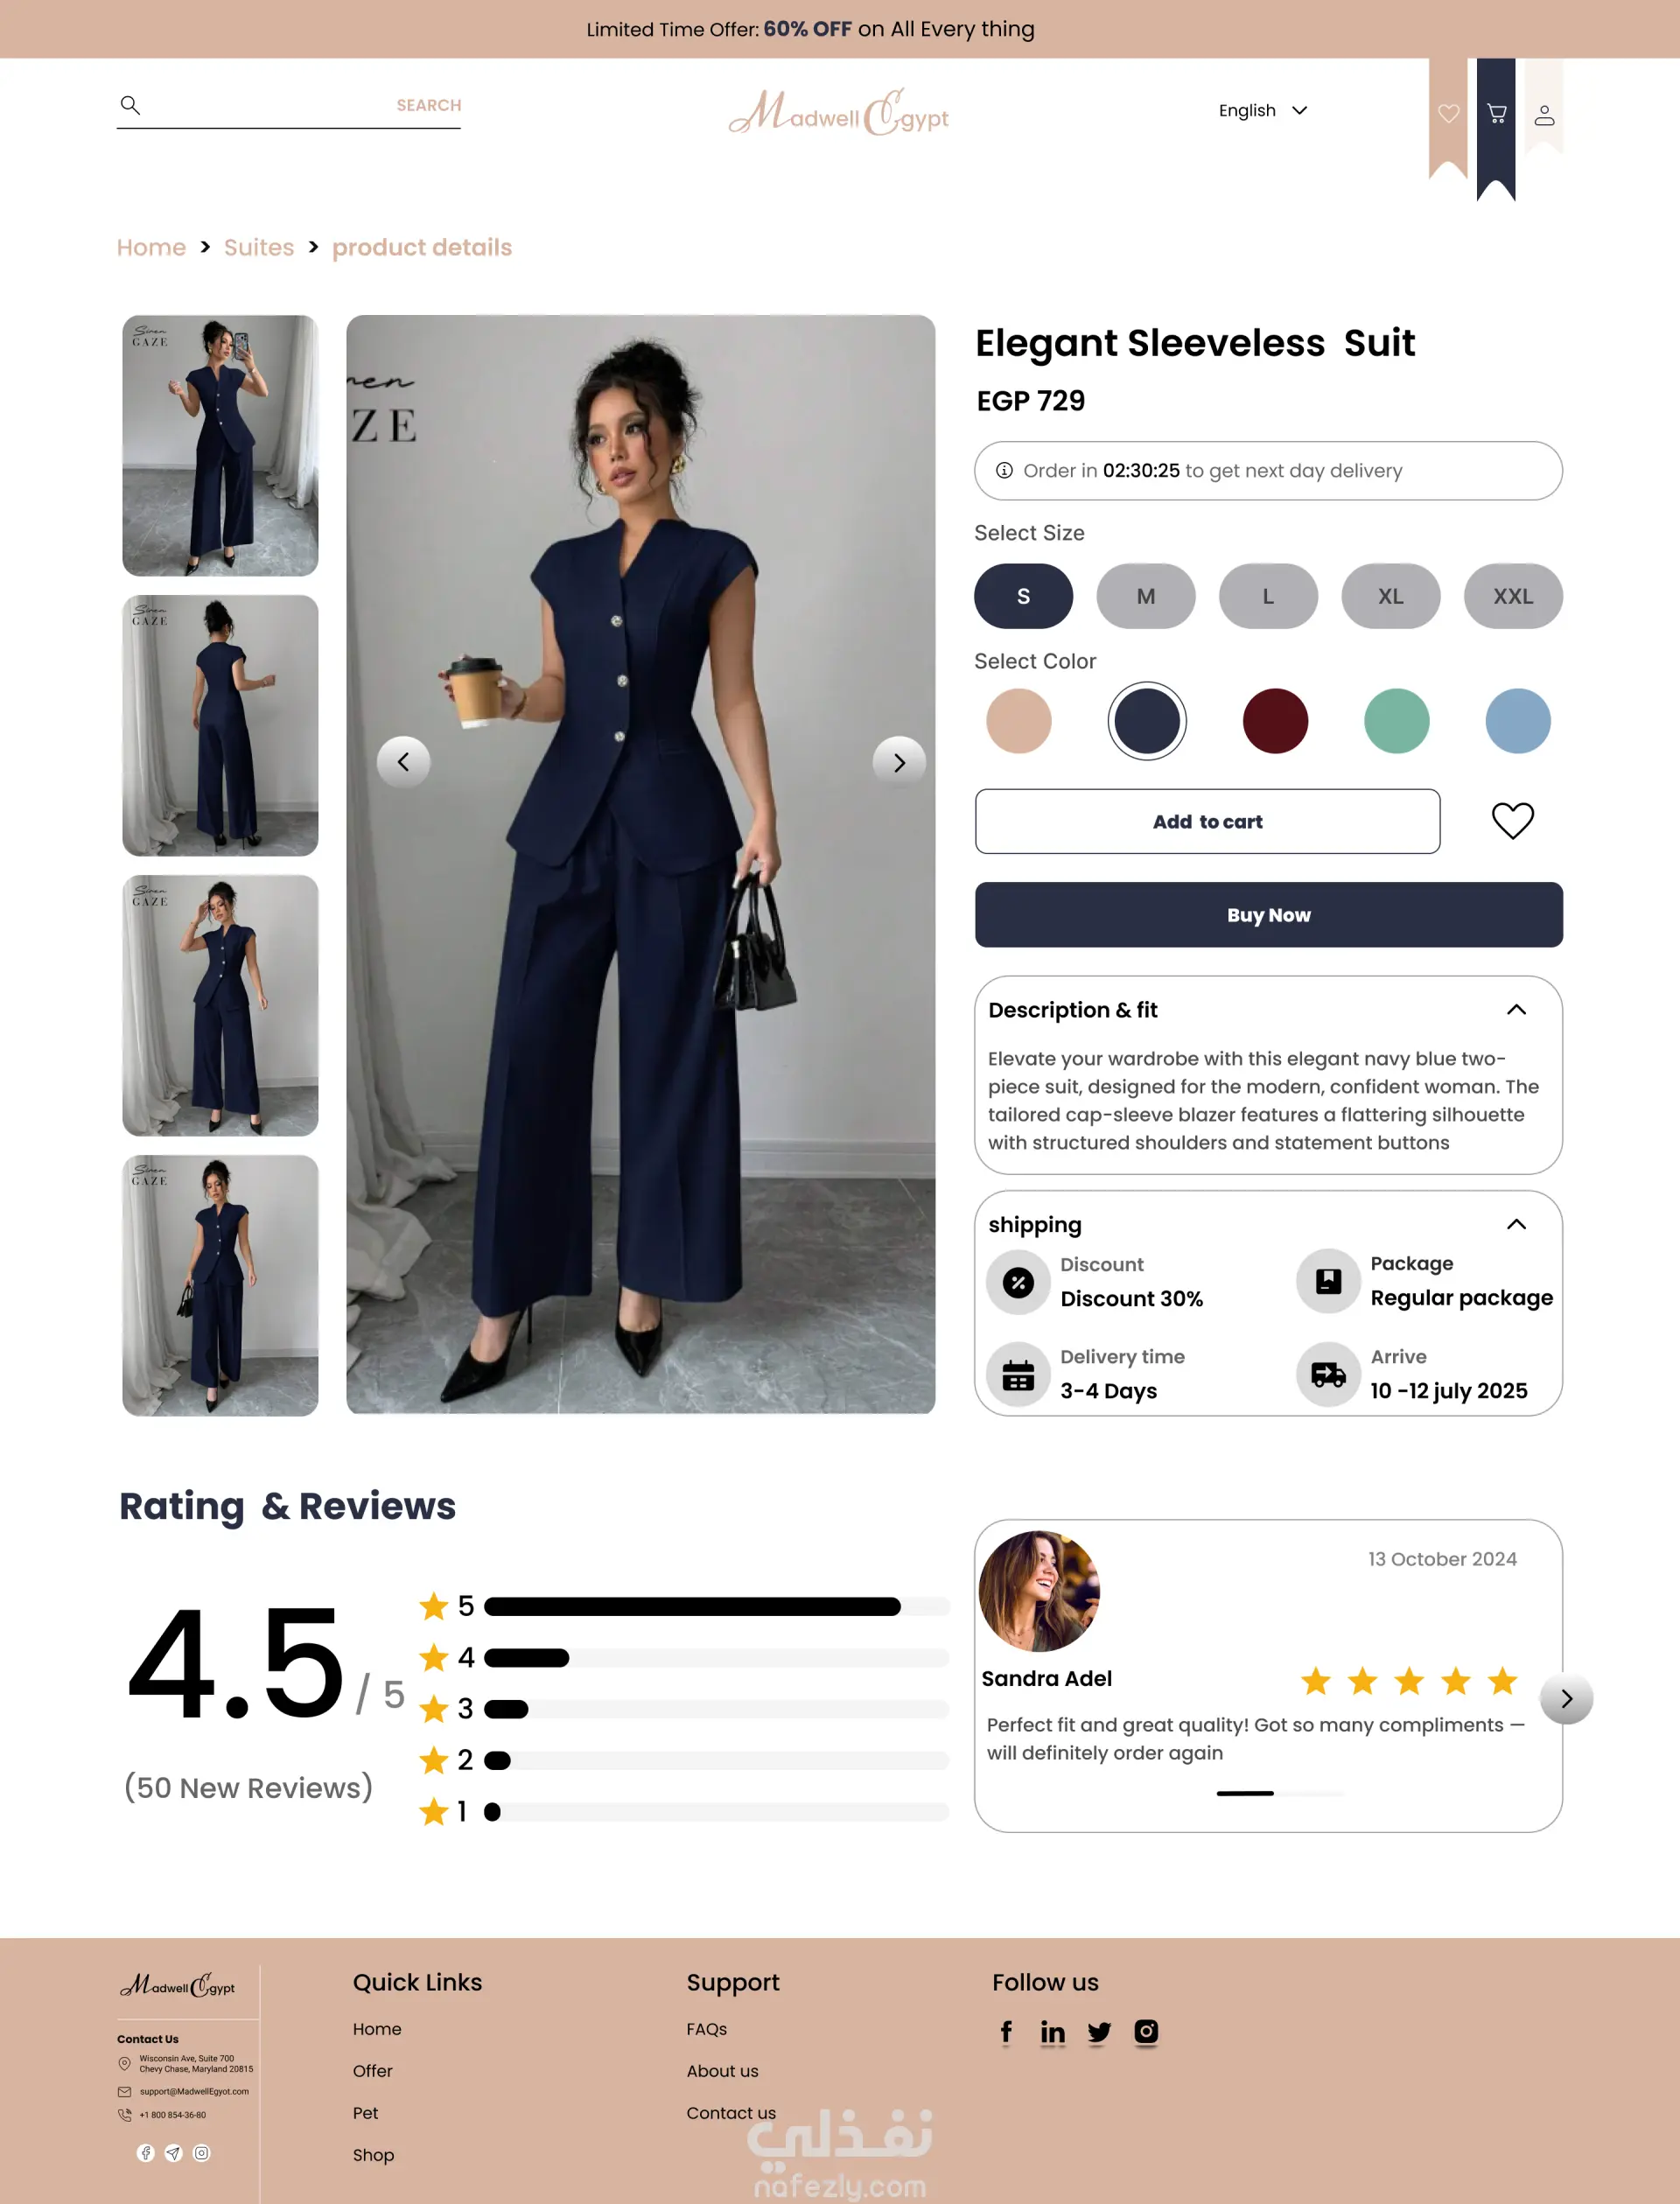Go to Home in the breadcrumb
This screenshot has height=2204, width=1680.
151,247
